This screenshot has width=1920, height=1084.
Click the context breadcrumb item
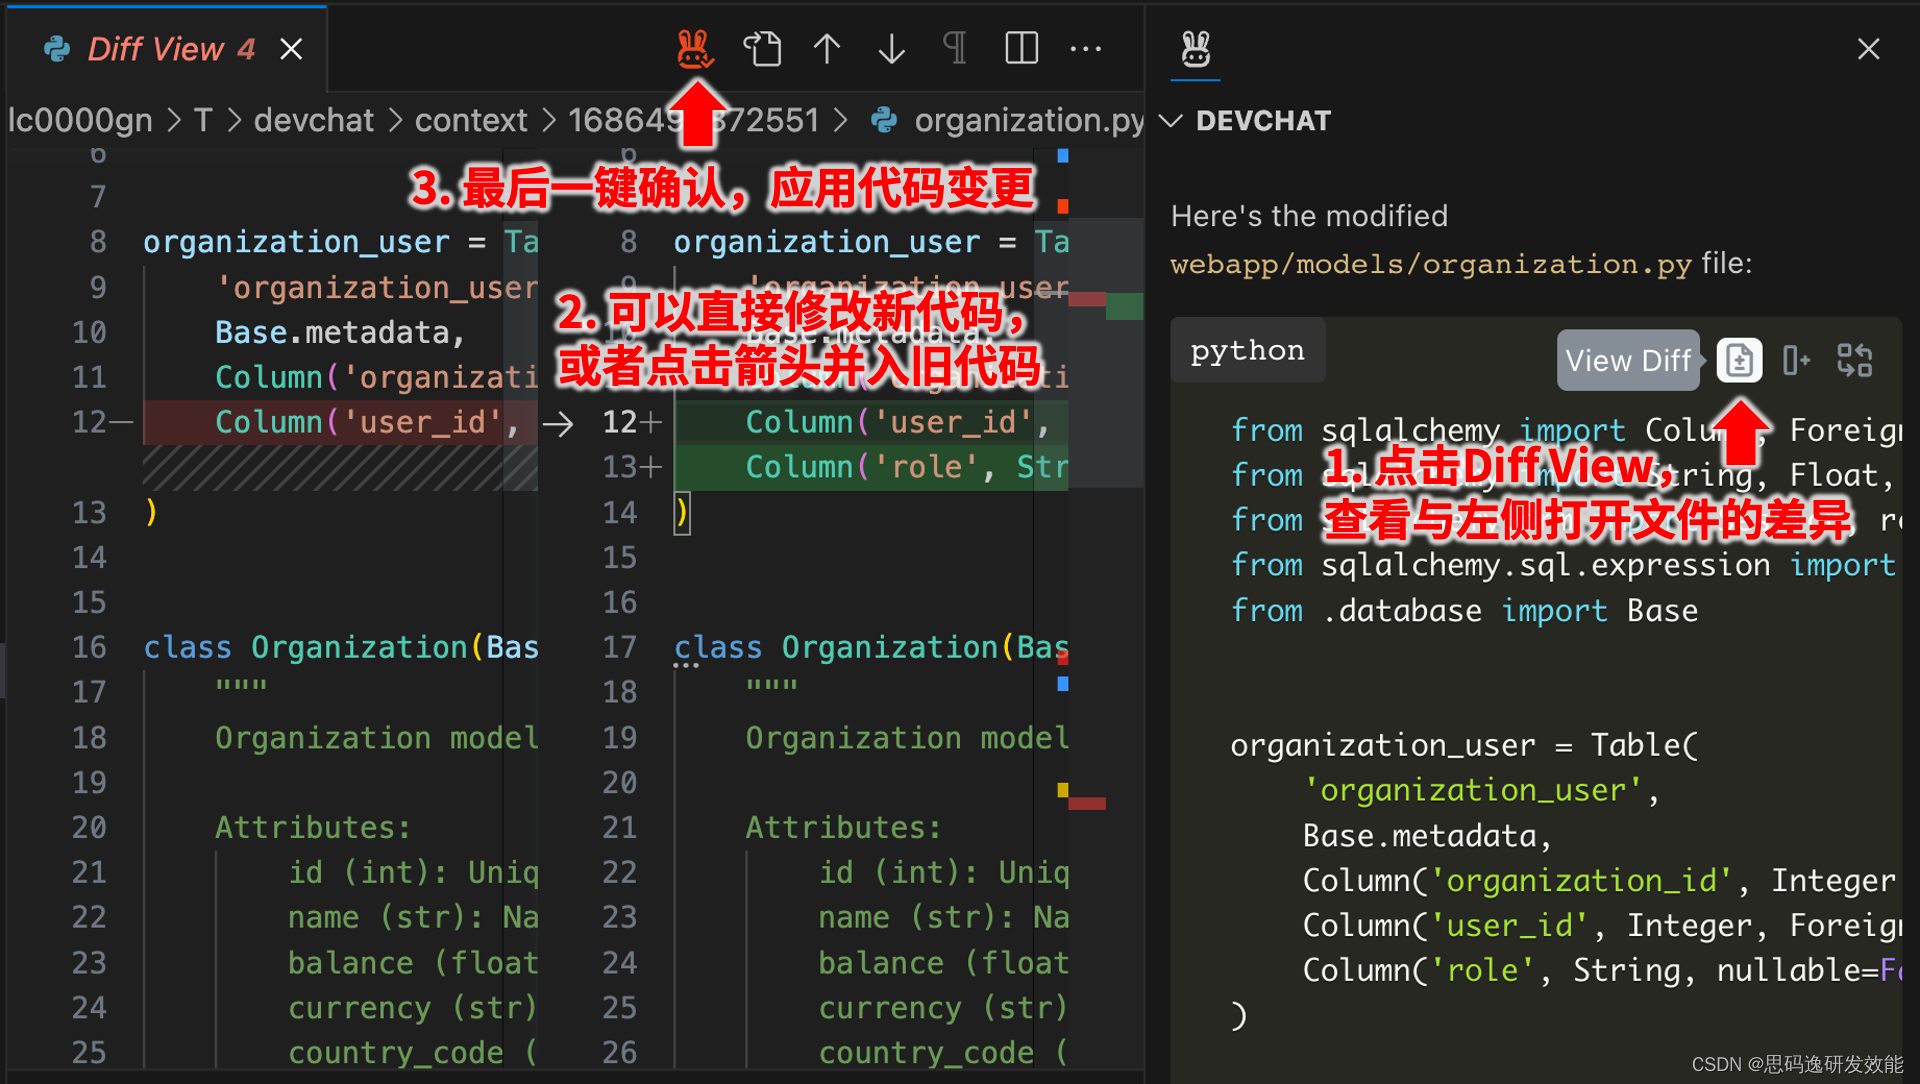coord(471,120)
